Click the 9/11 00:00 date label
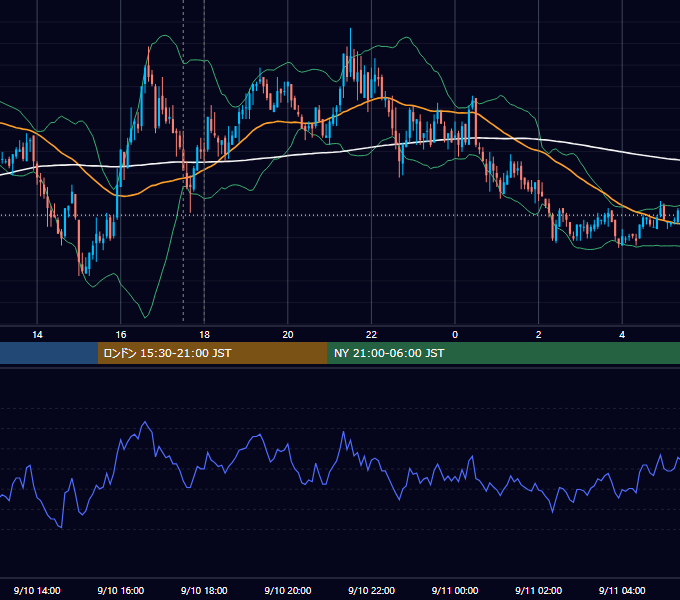The image size is (680, 600). click(455, 590)
